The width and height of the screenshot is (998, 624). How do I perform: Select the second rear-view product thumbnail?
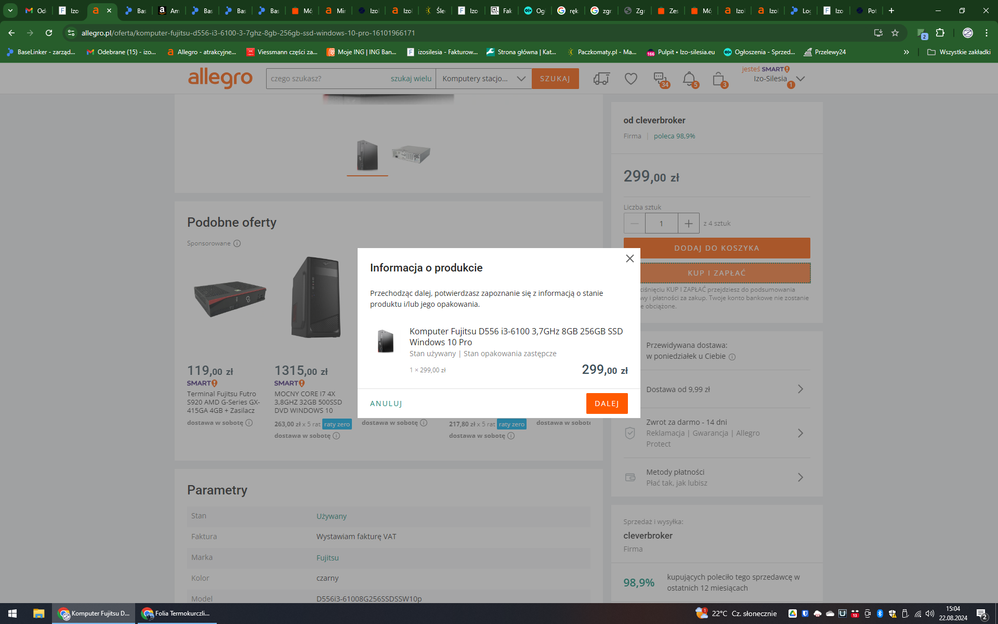click(411, 154)
